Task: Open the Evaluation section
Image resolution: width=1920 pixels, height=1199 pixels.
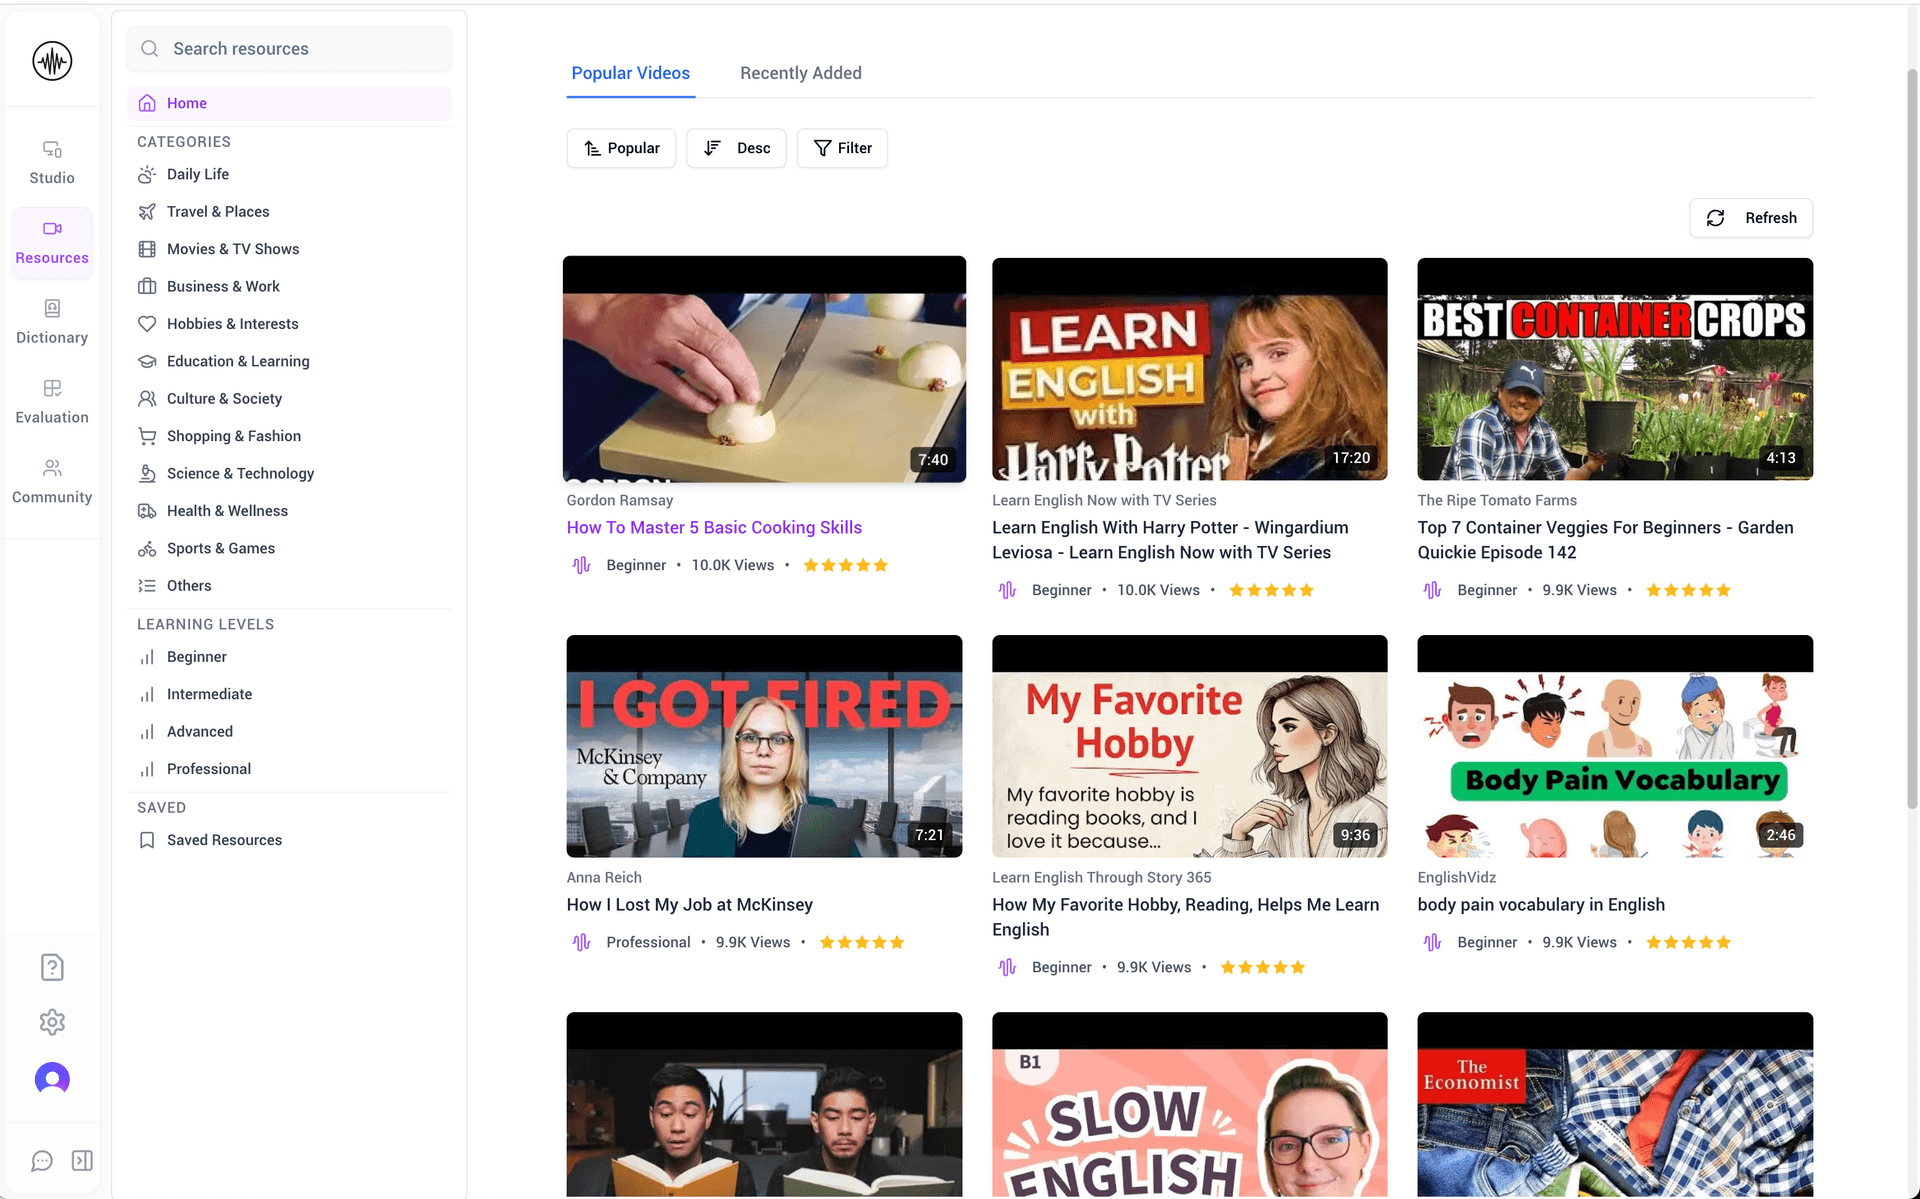Action: pyautogui.click(x=51, y=400)
